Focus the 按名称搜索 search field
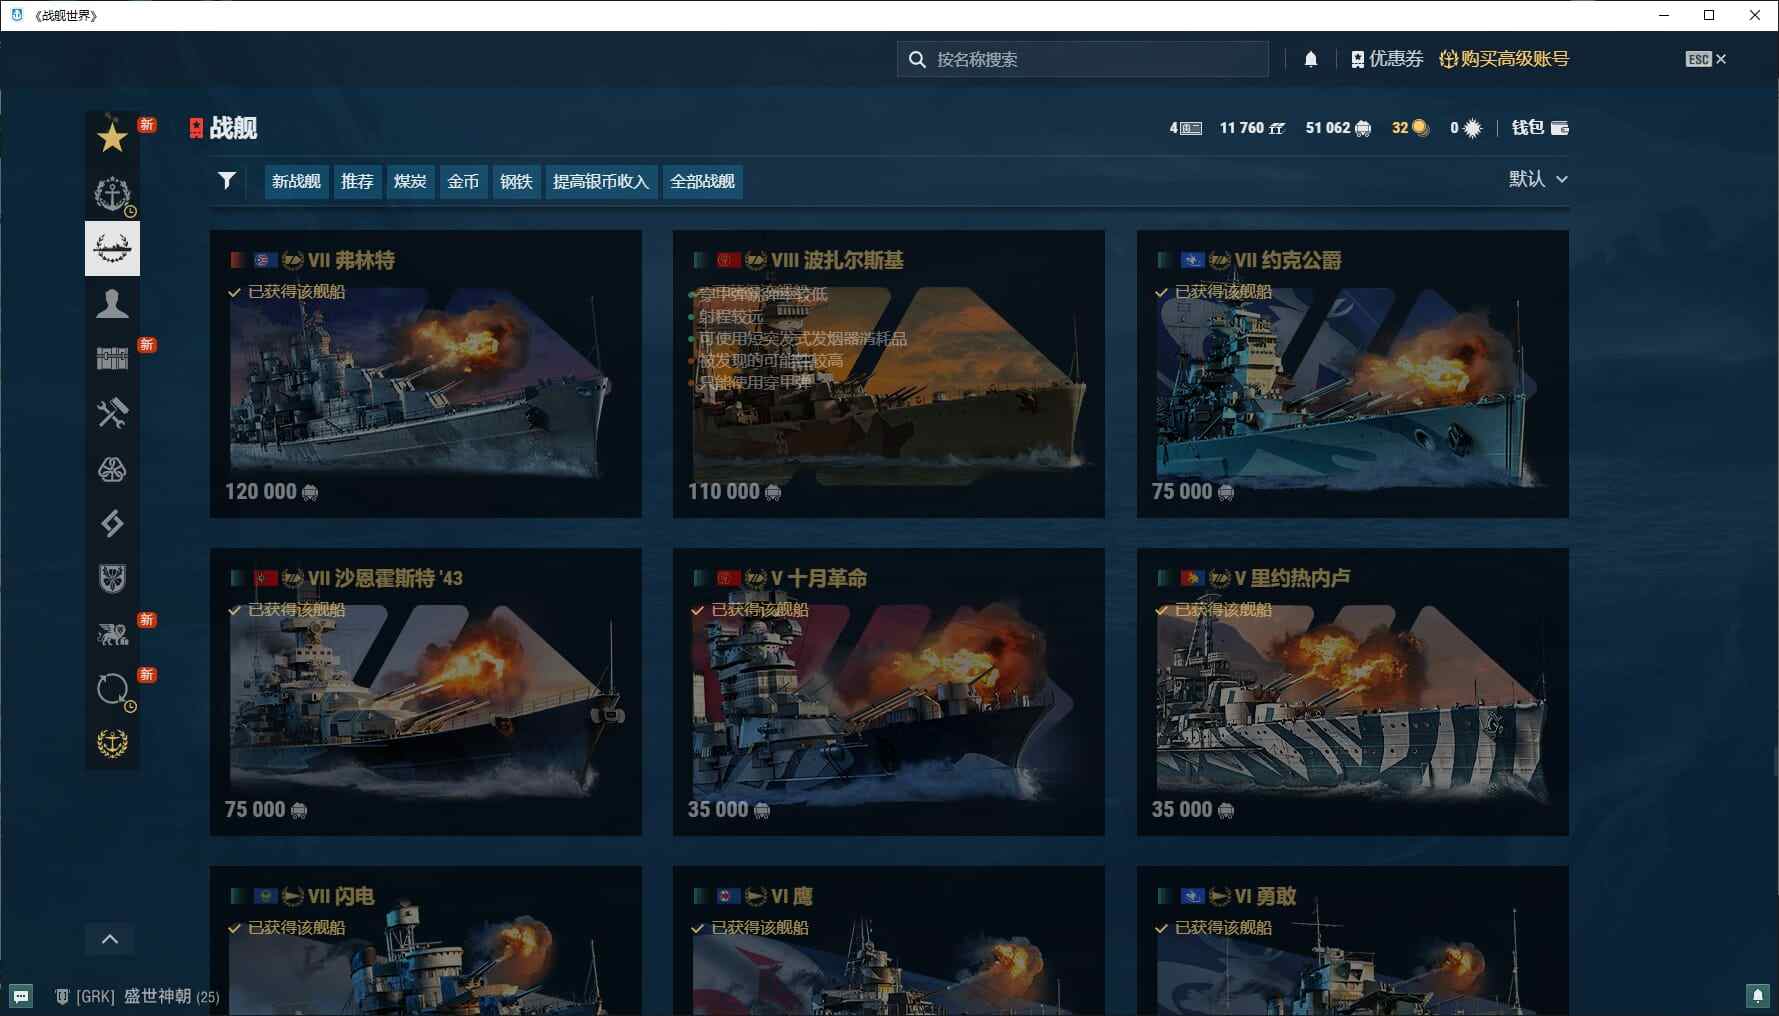Image resolution: width=1779 pixels, height=1016 pixels. (1083, 59)
